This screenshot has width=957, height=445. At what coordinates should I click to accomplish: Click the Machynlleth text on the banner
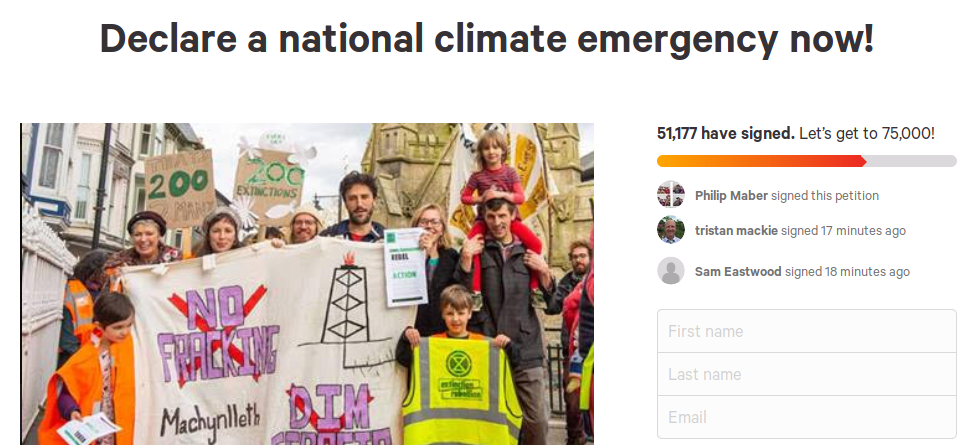pos(210,421)
